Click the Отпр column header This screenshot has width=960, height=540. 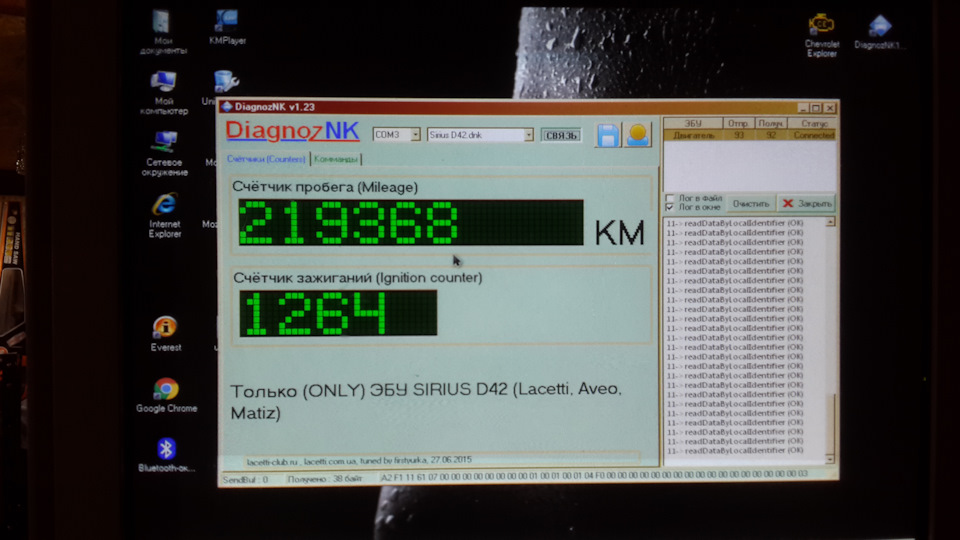click(x=738, y=124)
